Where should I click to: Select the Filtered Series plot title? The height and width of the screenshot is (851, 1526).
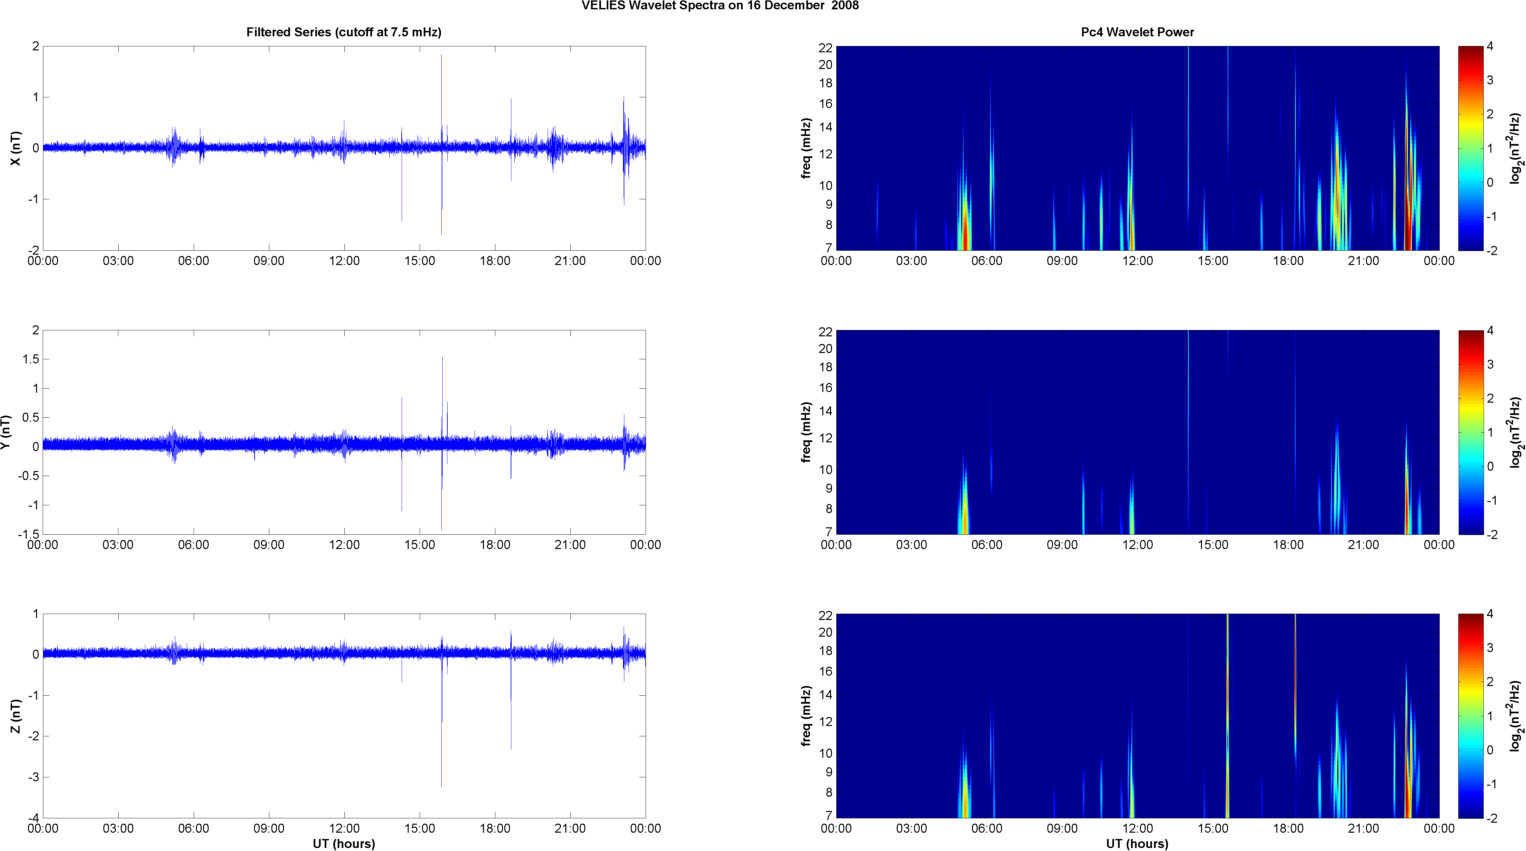[343, 32]
